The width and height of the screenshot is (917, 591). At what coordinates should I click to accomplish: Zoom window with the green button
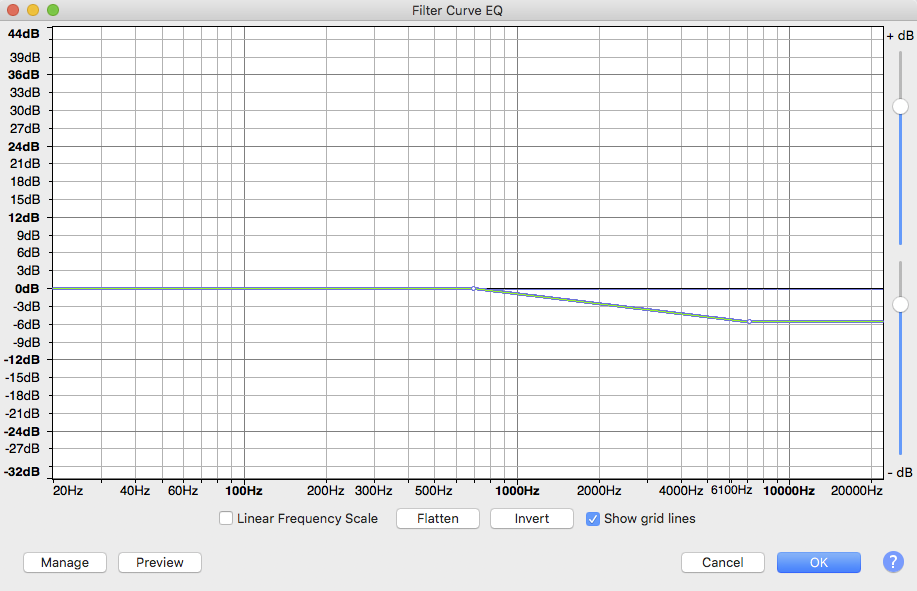[53, 10]
